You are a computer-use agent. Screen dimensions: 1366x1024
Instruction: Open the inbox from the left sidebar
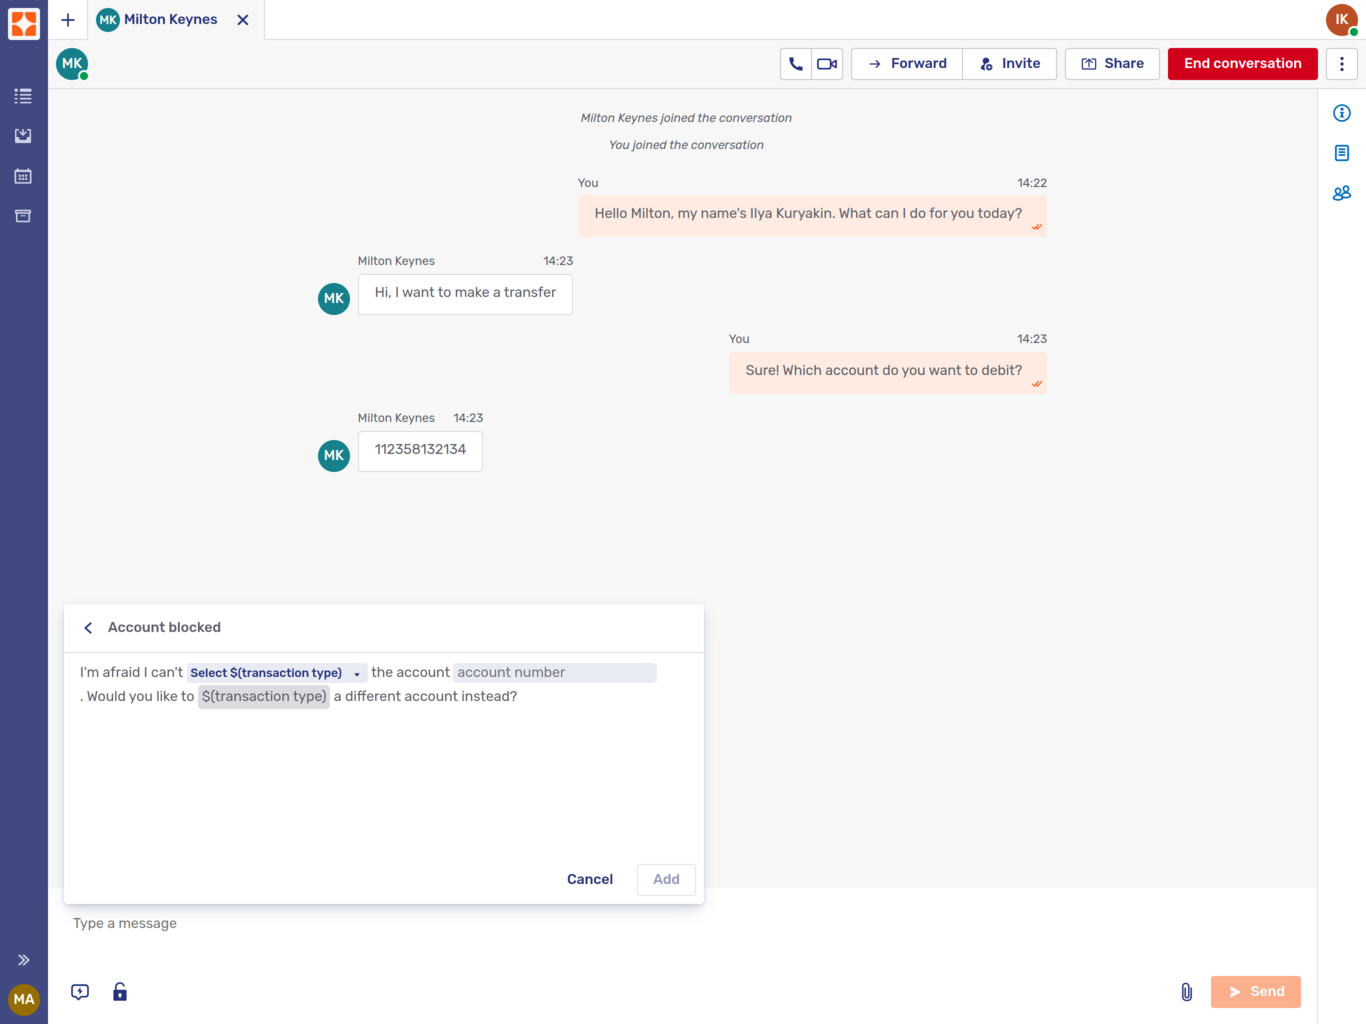23,136
